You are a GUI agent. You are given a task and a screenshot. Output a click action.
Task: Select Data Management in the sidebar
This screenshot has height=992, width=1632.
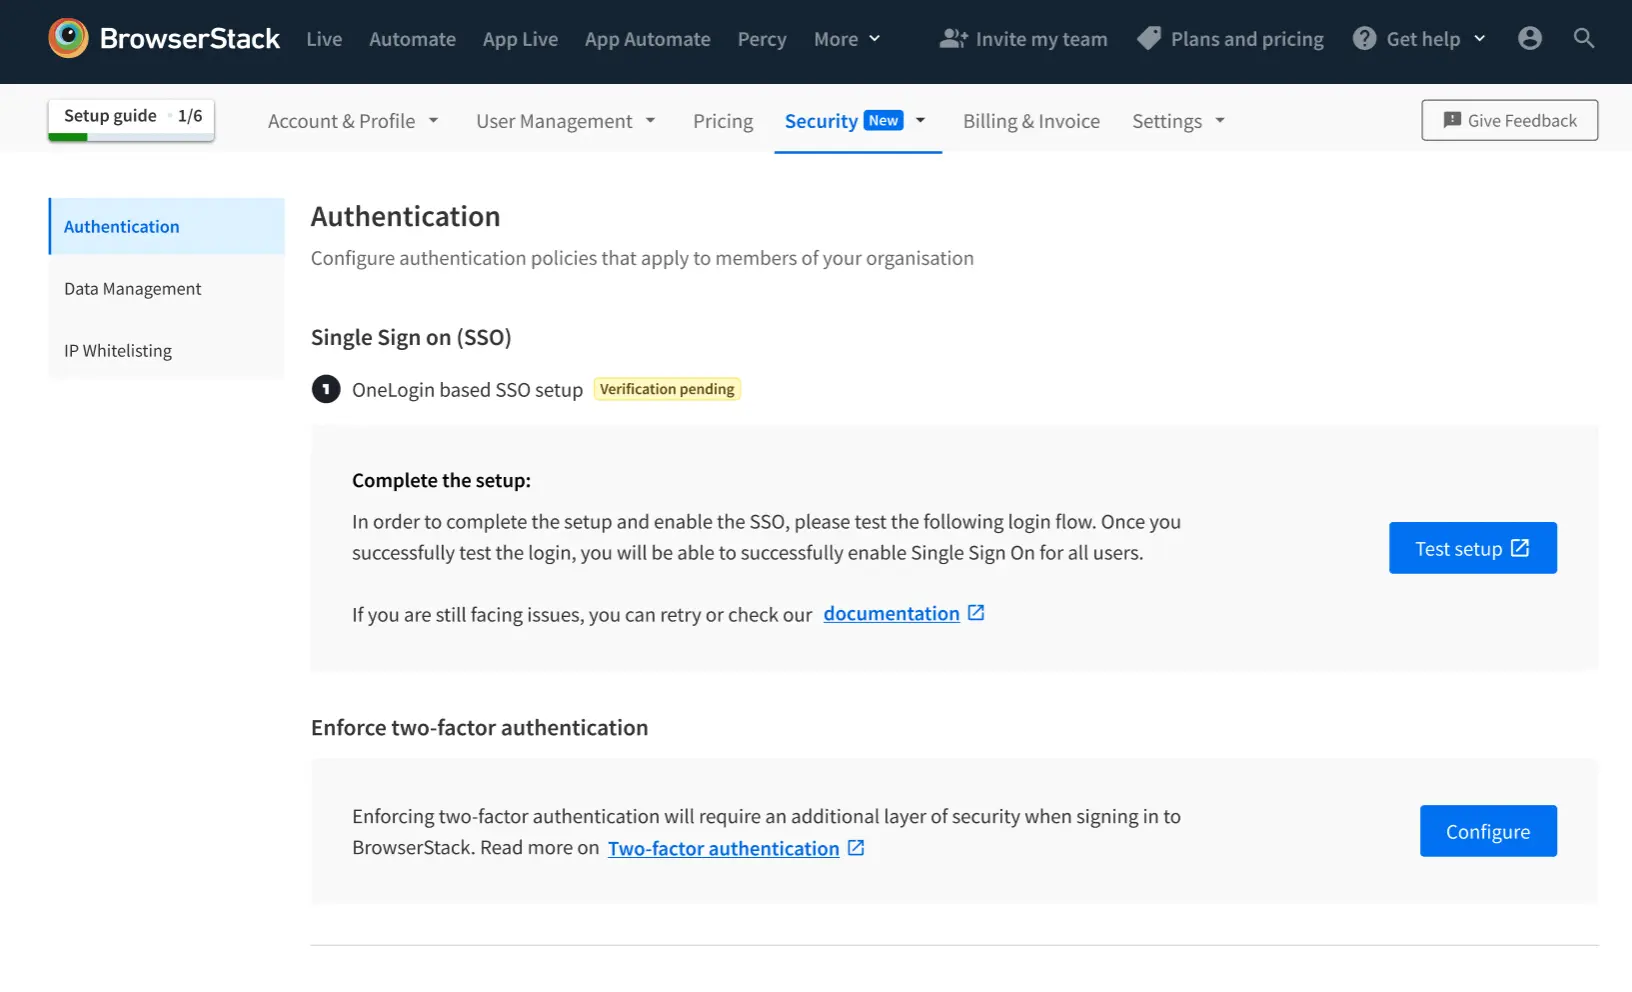pos(133,289)
